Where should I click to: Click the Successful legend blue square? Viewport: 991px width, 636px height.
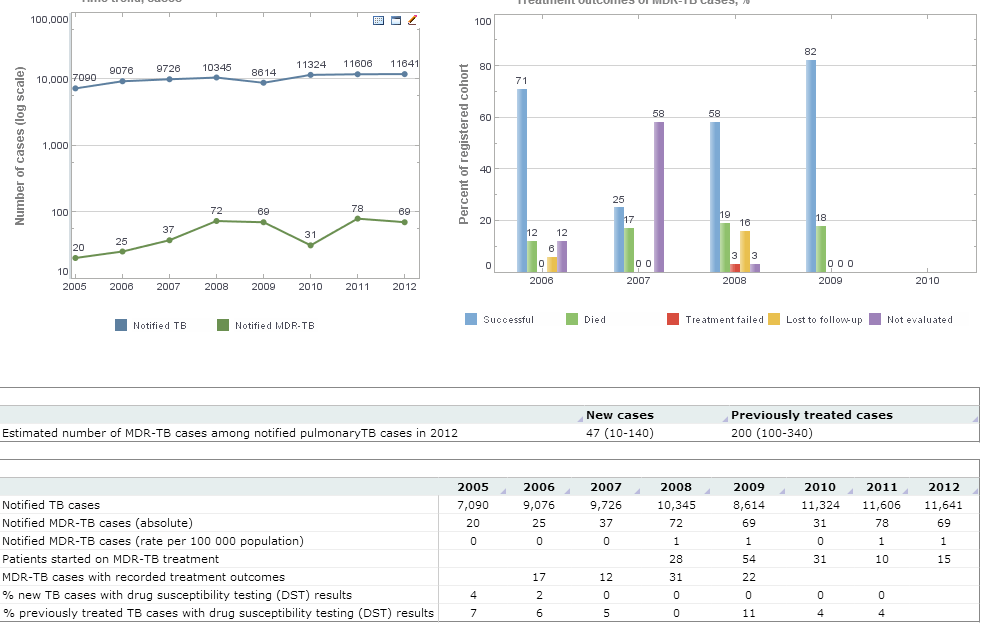point(471,319)
